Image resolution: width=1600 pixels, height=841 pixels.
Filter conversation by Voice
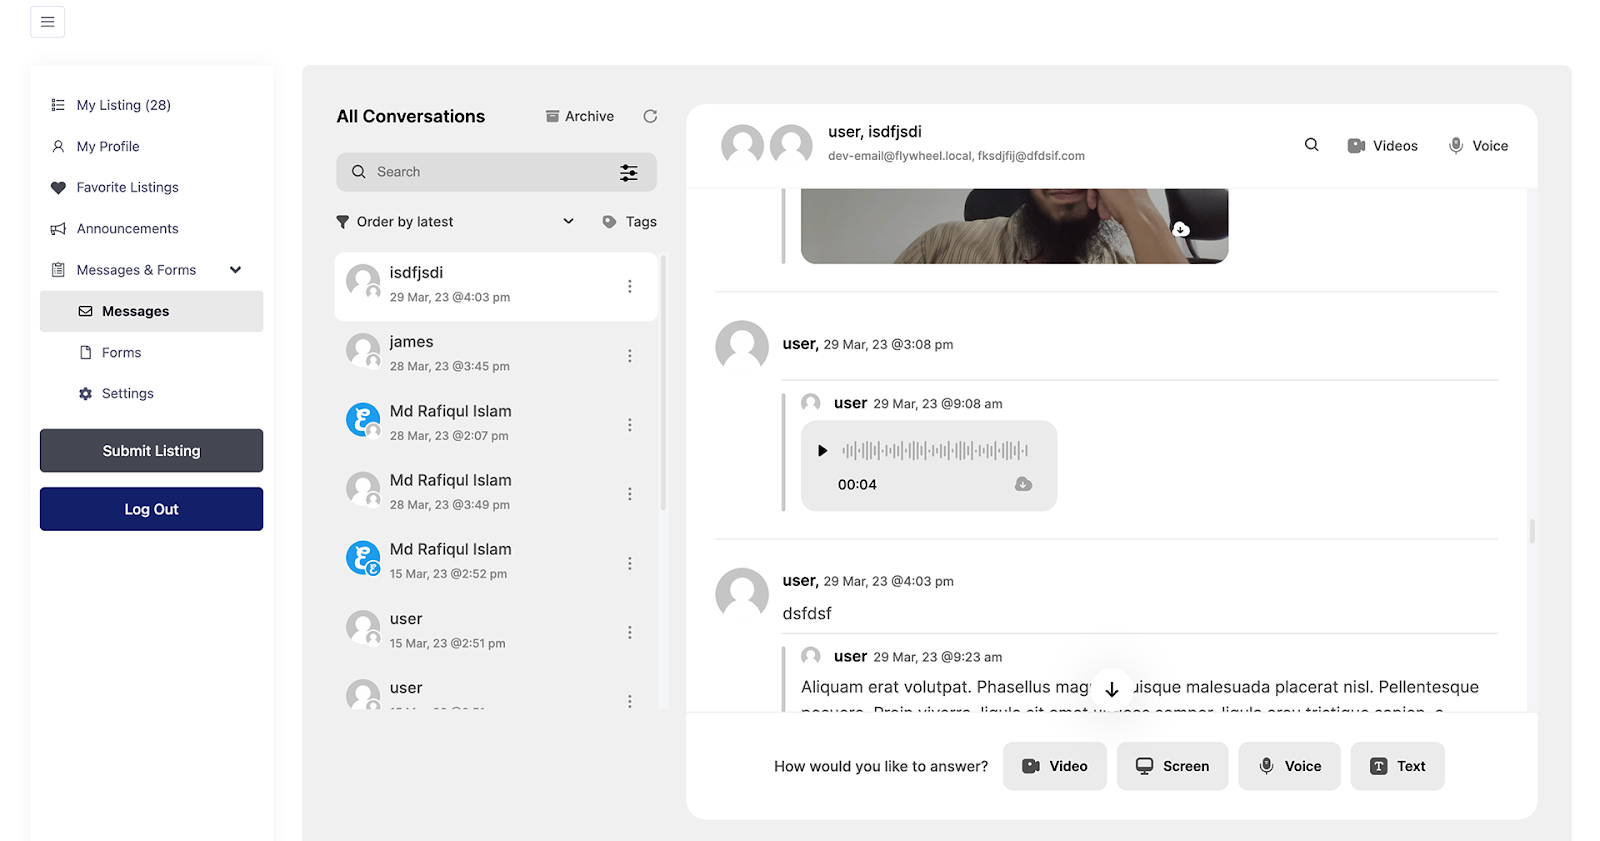[x=1478, y=146]
